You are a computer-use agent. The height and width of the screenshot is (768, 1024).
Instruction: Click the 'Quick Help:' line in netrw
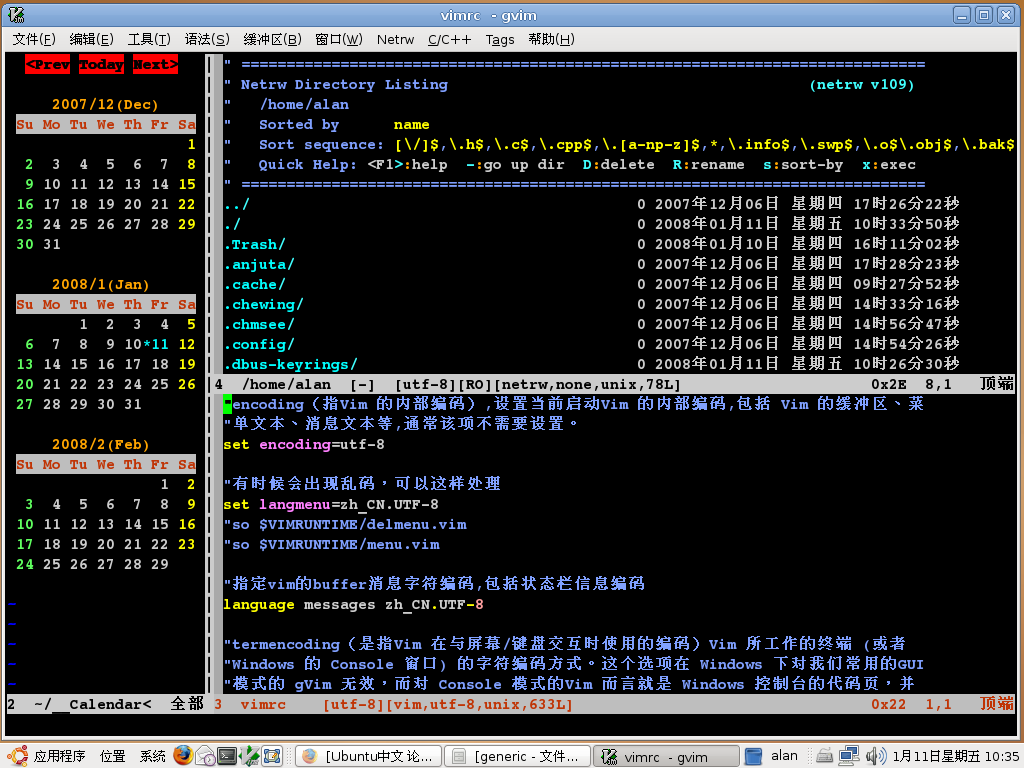click(x=569, y=164)
